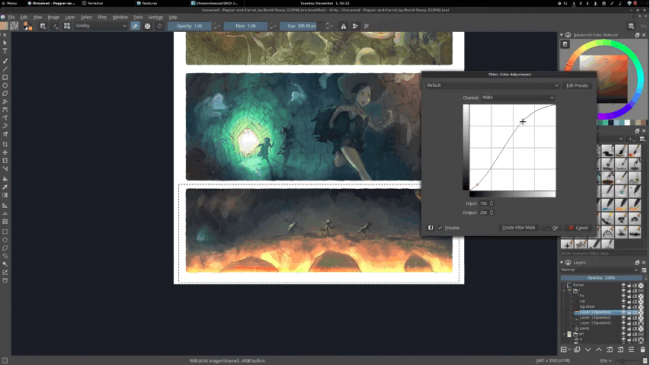Hide the frame layer via eye icon
The image size is (650, 365).
point(623,285)
